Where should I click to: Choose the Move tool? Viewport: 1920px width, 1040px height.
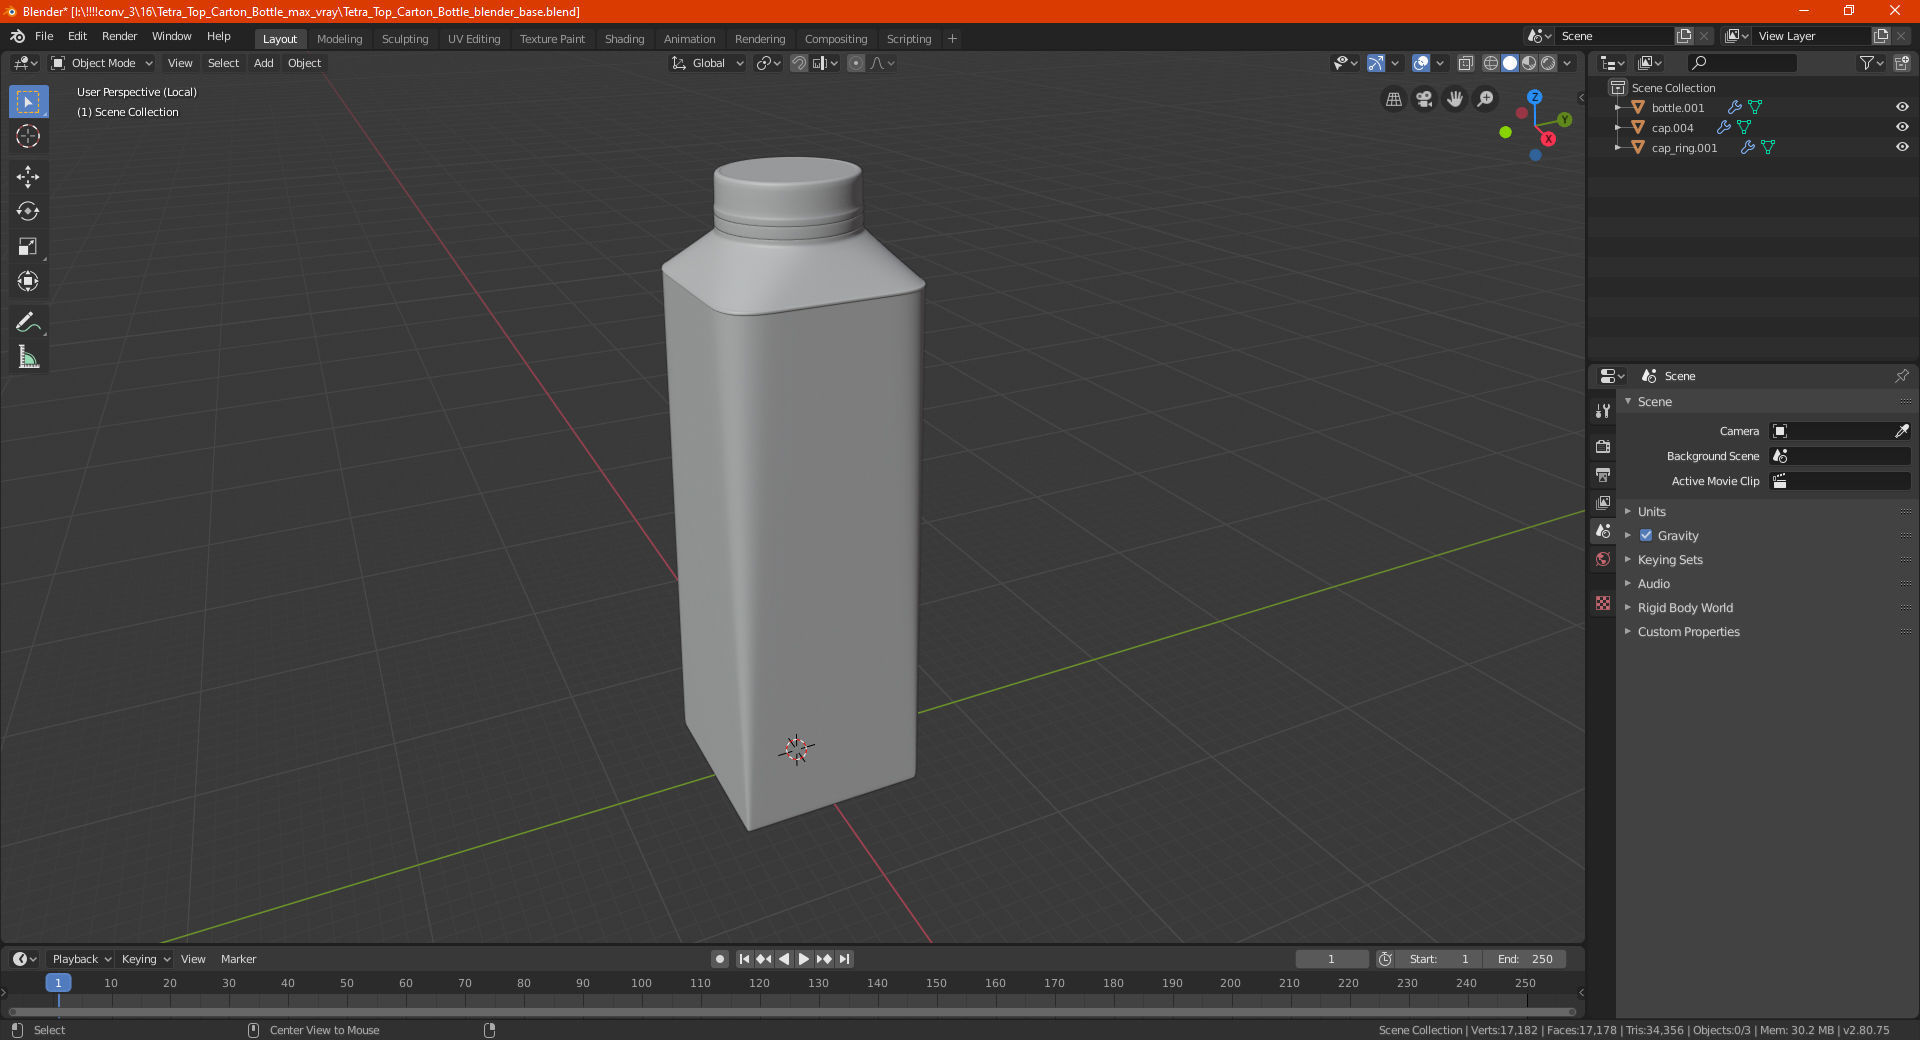pyautogui.click(x=28, y=177)
